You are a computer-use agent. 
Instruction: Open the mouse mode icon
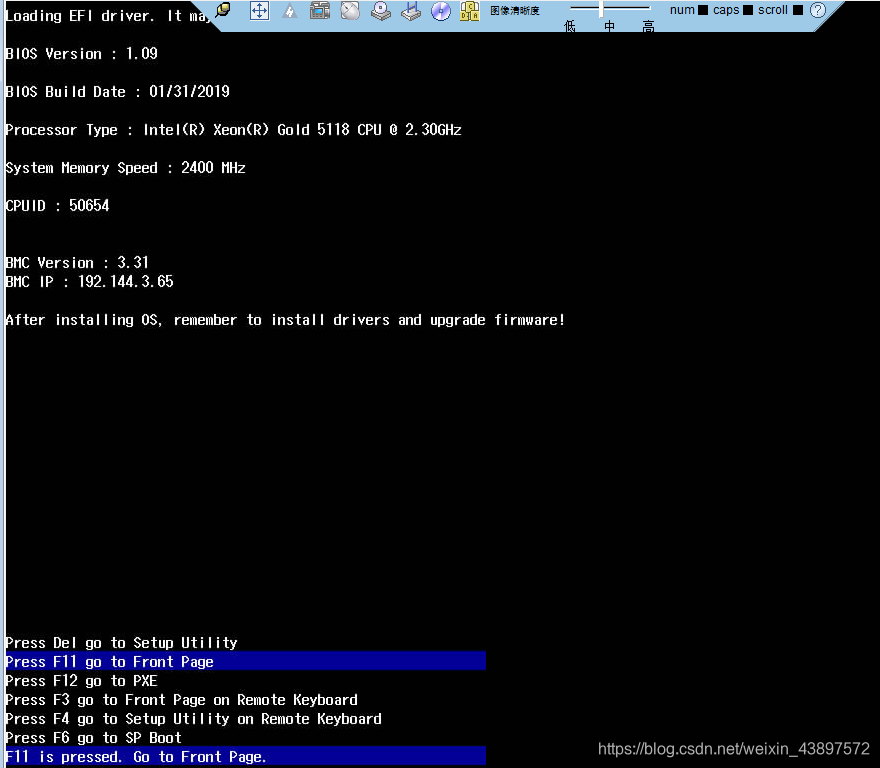click(x=350, y=11)
